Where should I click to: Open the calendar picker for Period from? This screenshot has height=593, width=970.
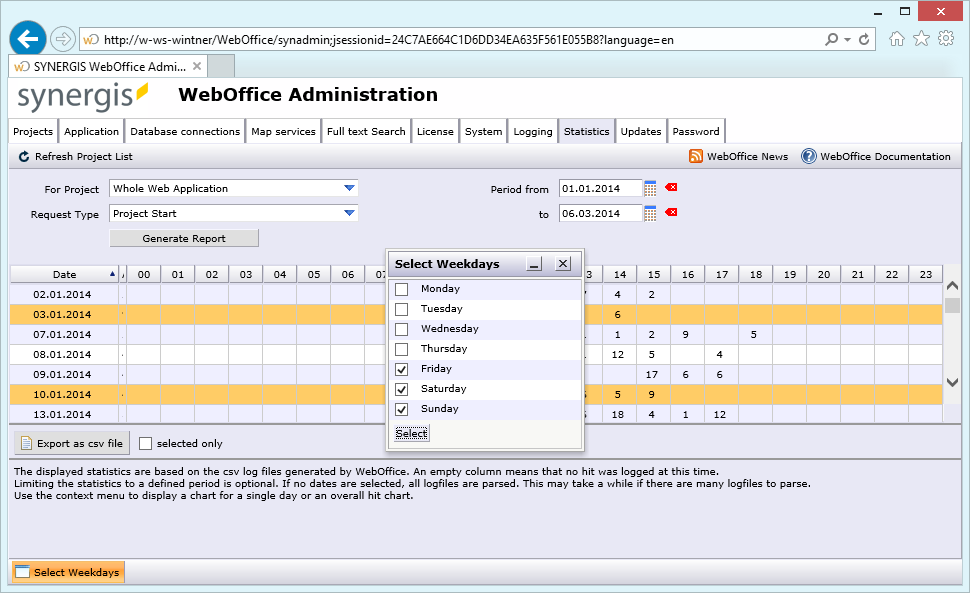(650, 188)
